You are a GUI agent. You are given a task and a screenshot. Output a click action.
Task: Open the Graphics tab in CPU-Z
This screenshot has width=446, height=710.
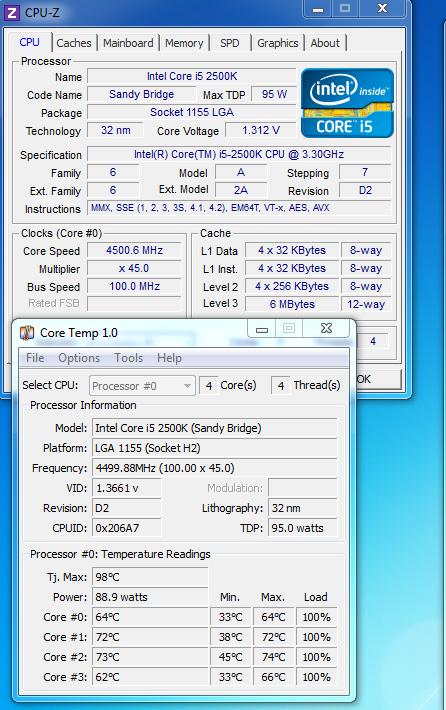(278, 43)
